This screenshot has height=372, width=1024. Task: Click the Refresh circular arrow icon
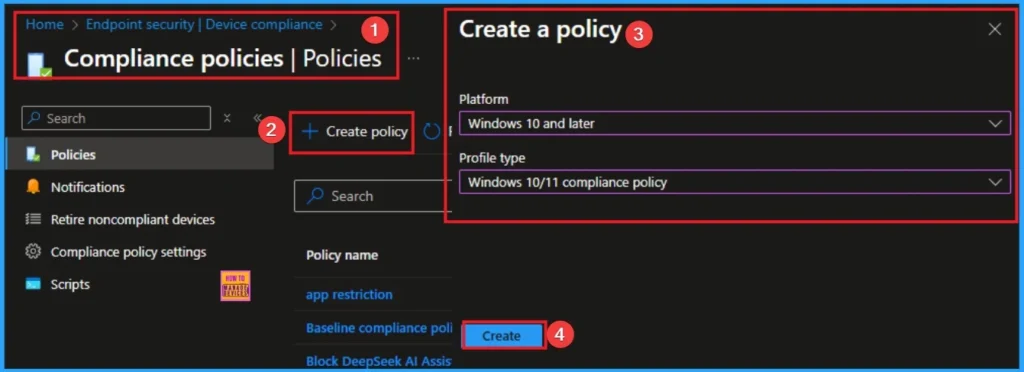432,132
